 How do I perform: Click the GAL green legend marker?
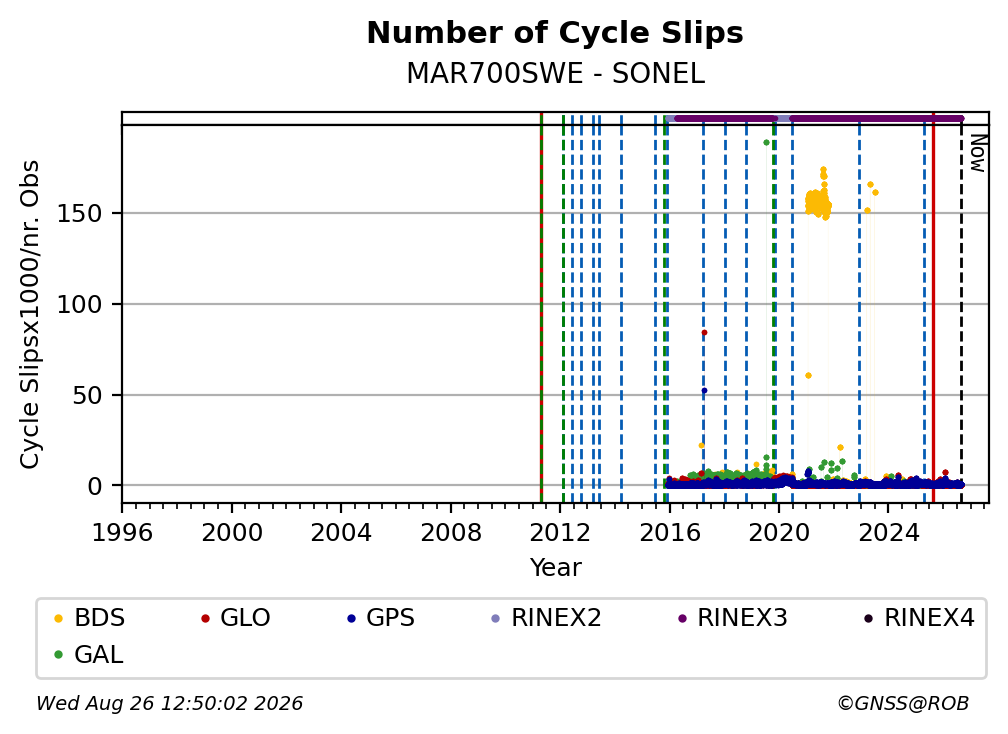tap(58, 655)
